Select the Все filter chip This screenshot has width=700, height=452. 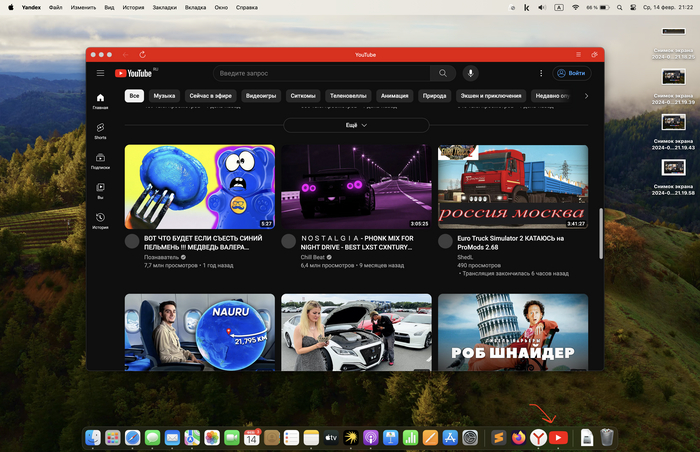click(x=134, y=96)
